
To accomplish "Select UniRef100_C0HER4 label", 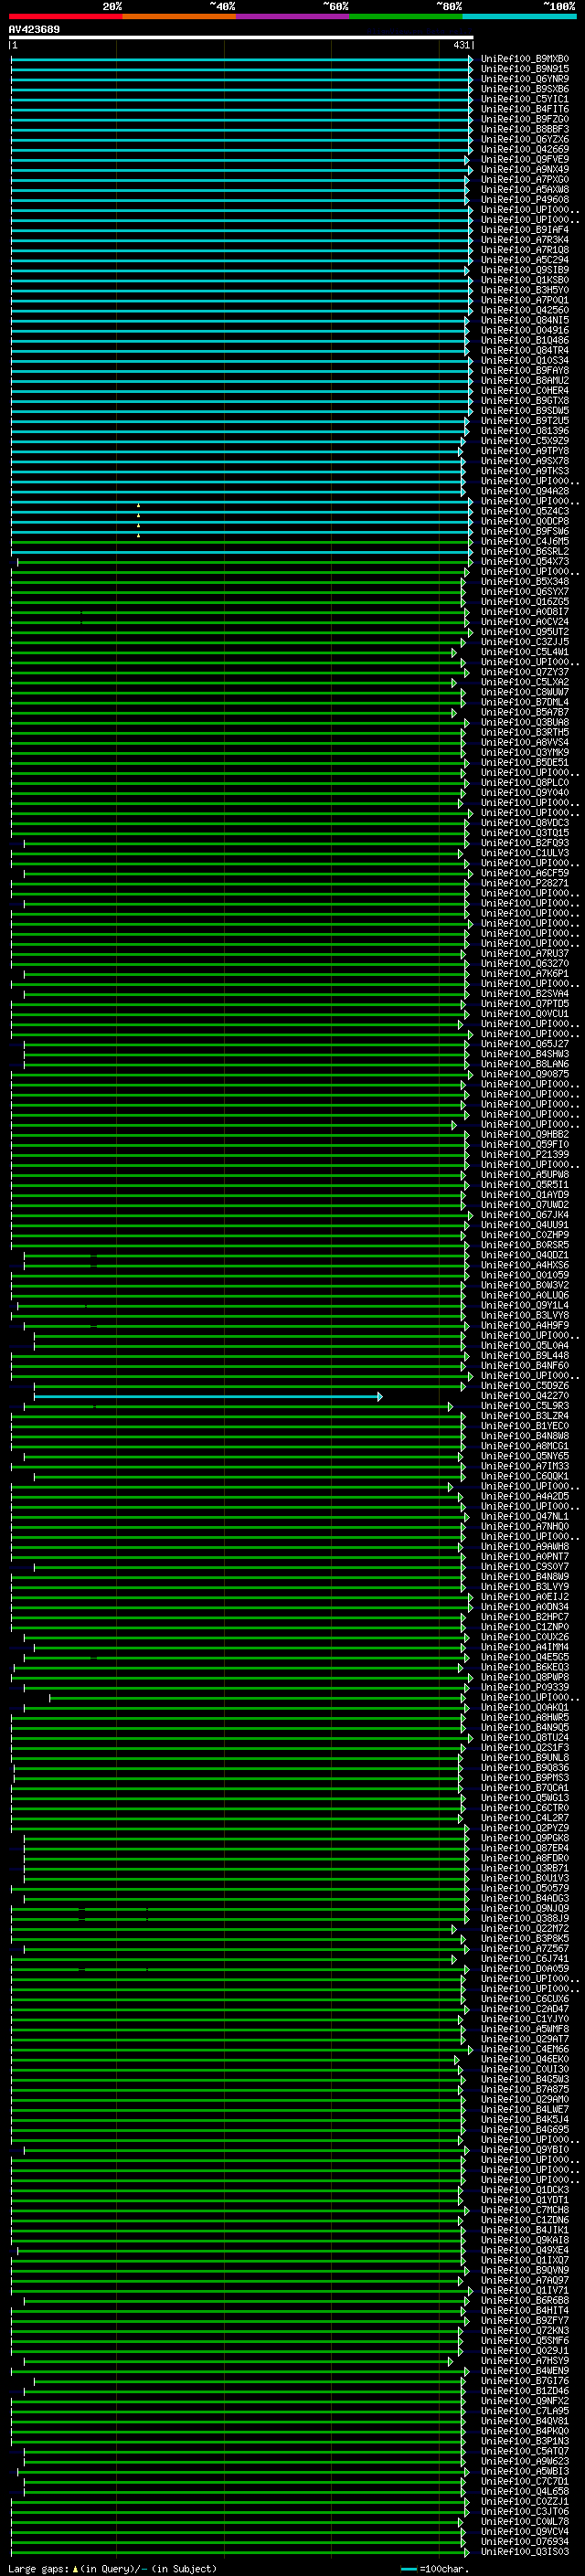I will [525, 390].
